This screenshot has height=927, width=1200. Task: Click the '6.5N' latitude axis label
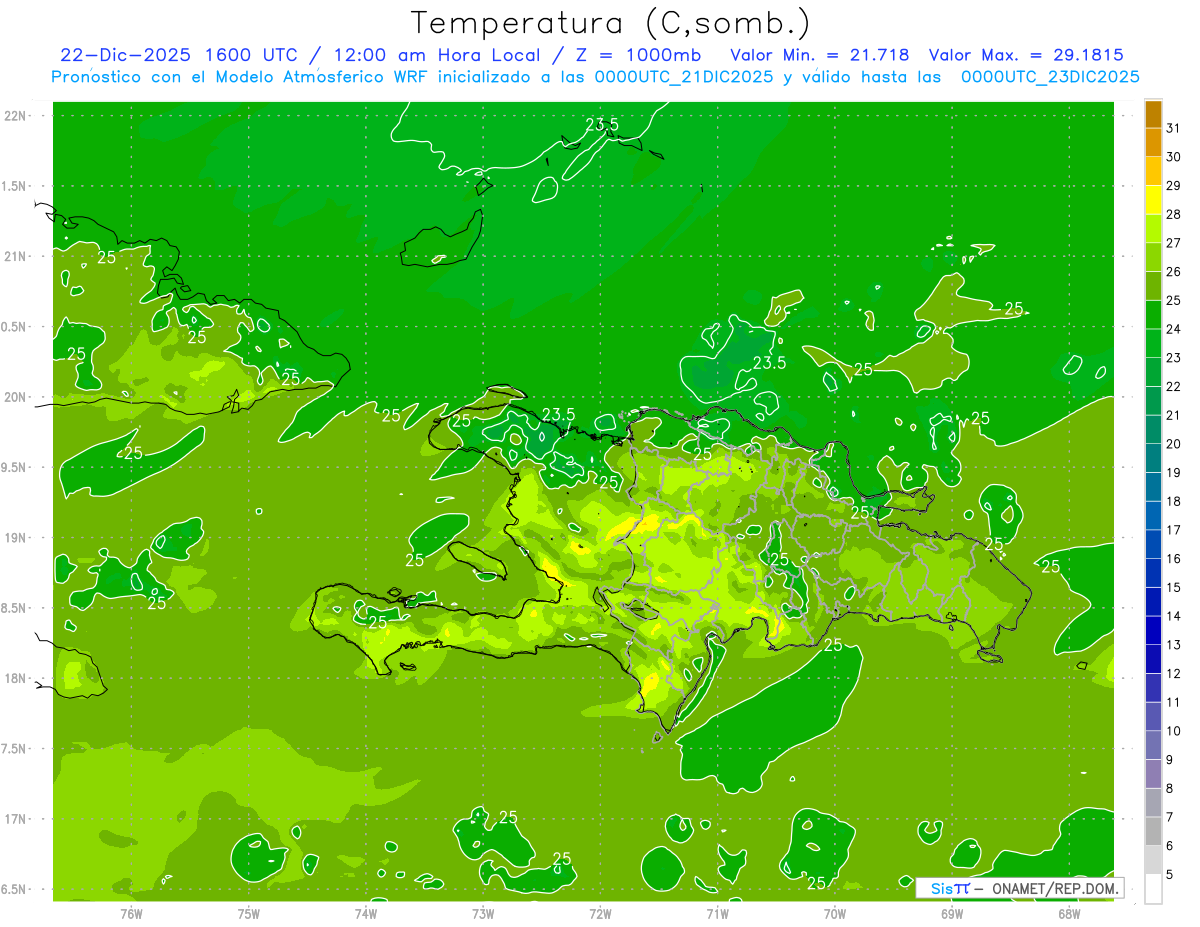pyautogui.click(x=15, y=889)
